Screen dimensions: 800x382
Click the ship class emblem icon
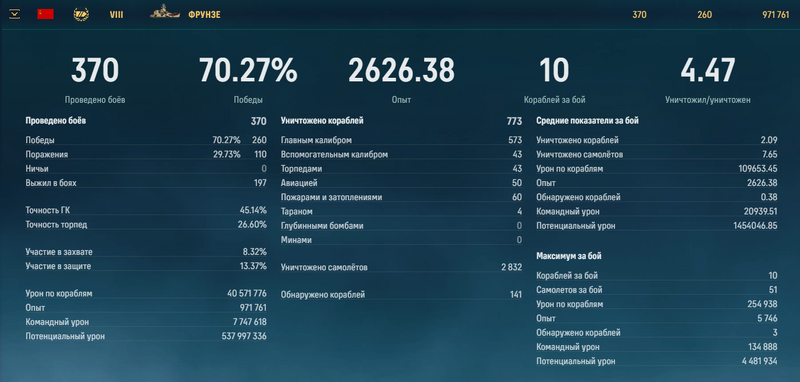[81, 14]
